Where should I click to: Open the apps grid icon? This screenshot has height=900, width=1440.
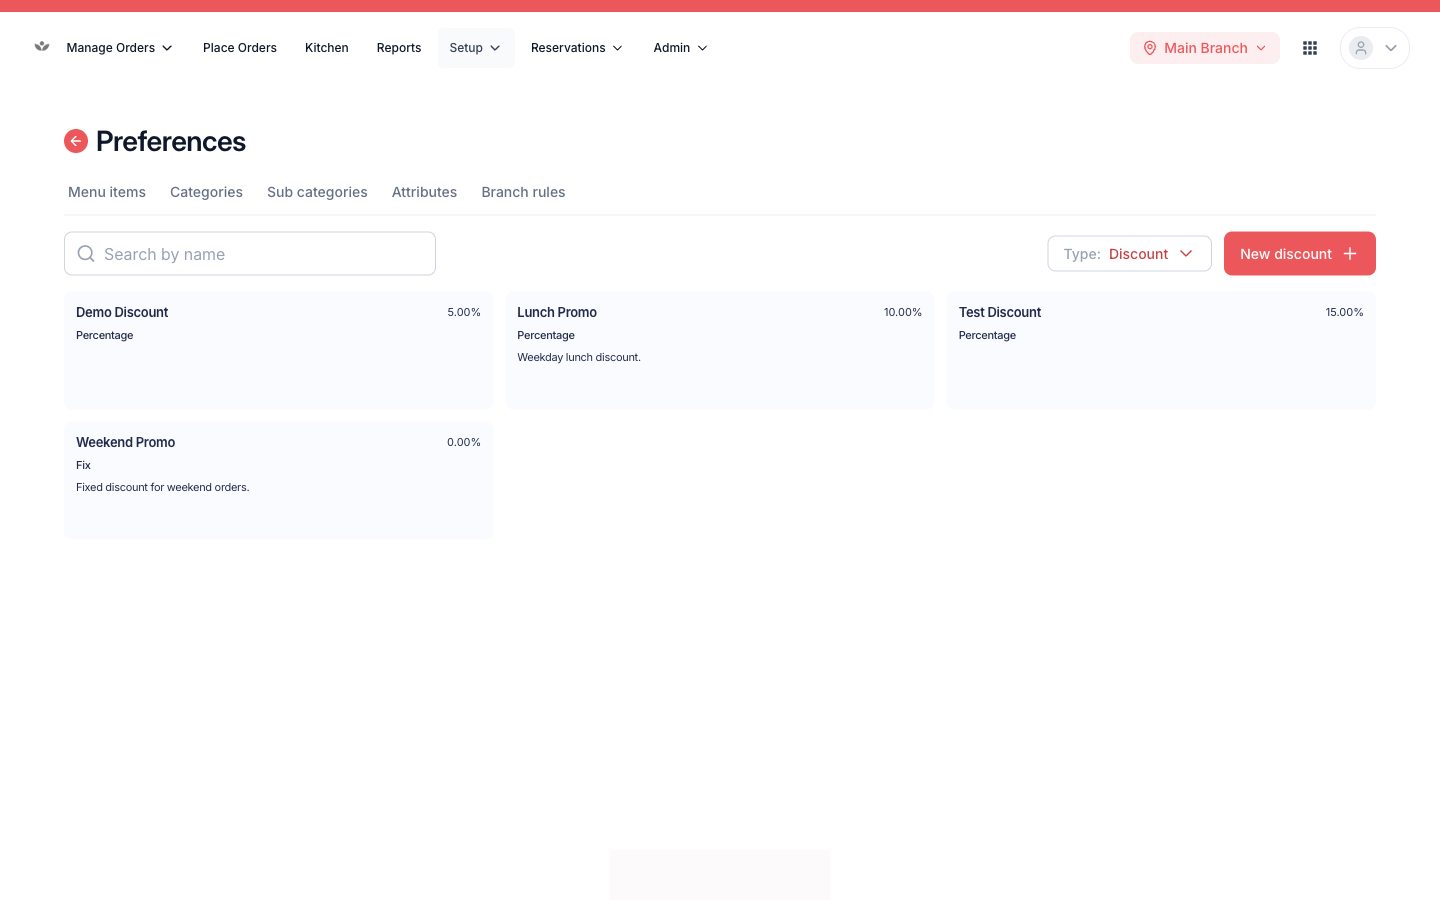1310,48
